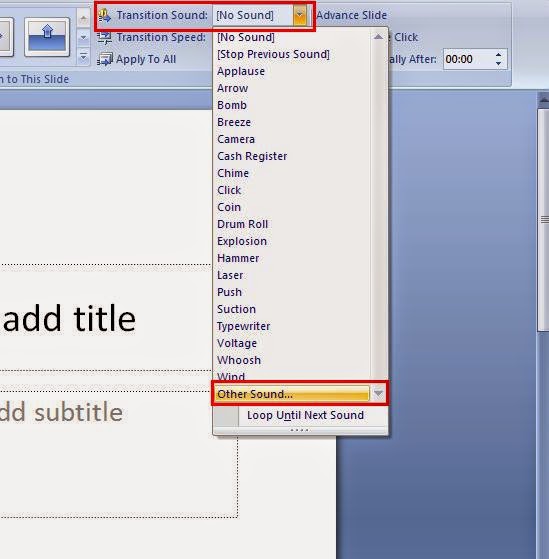The height and width of the screenshot is (559, 549).
Task: Select the Applause sound
Action: [241, 71]
